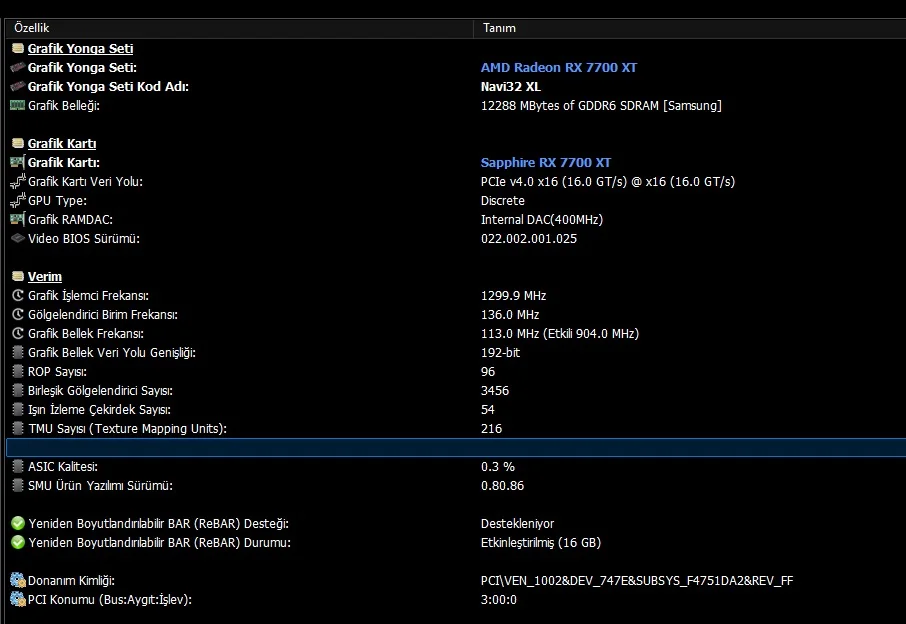Select the Discrete value
906x624 pixels.
pos(503,201)
